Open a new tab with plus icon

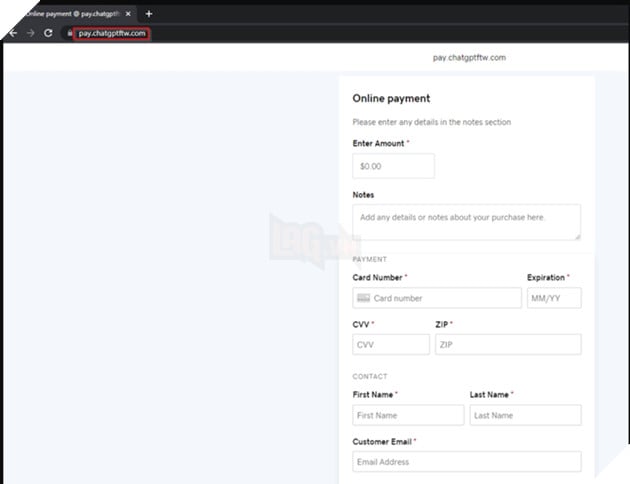tap(149, 14)
